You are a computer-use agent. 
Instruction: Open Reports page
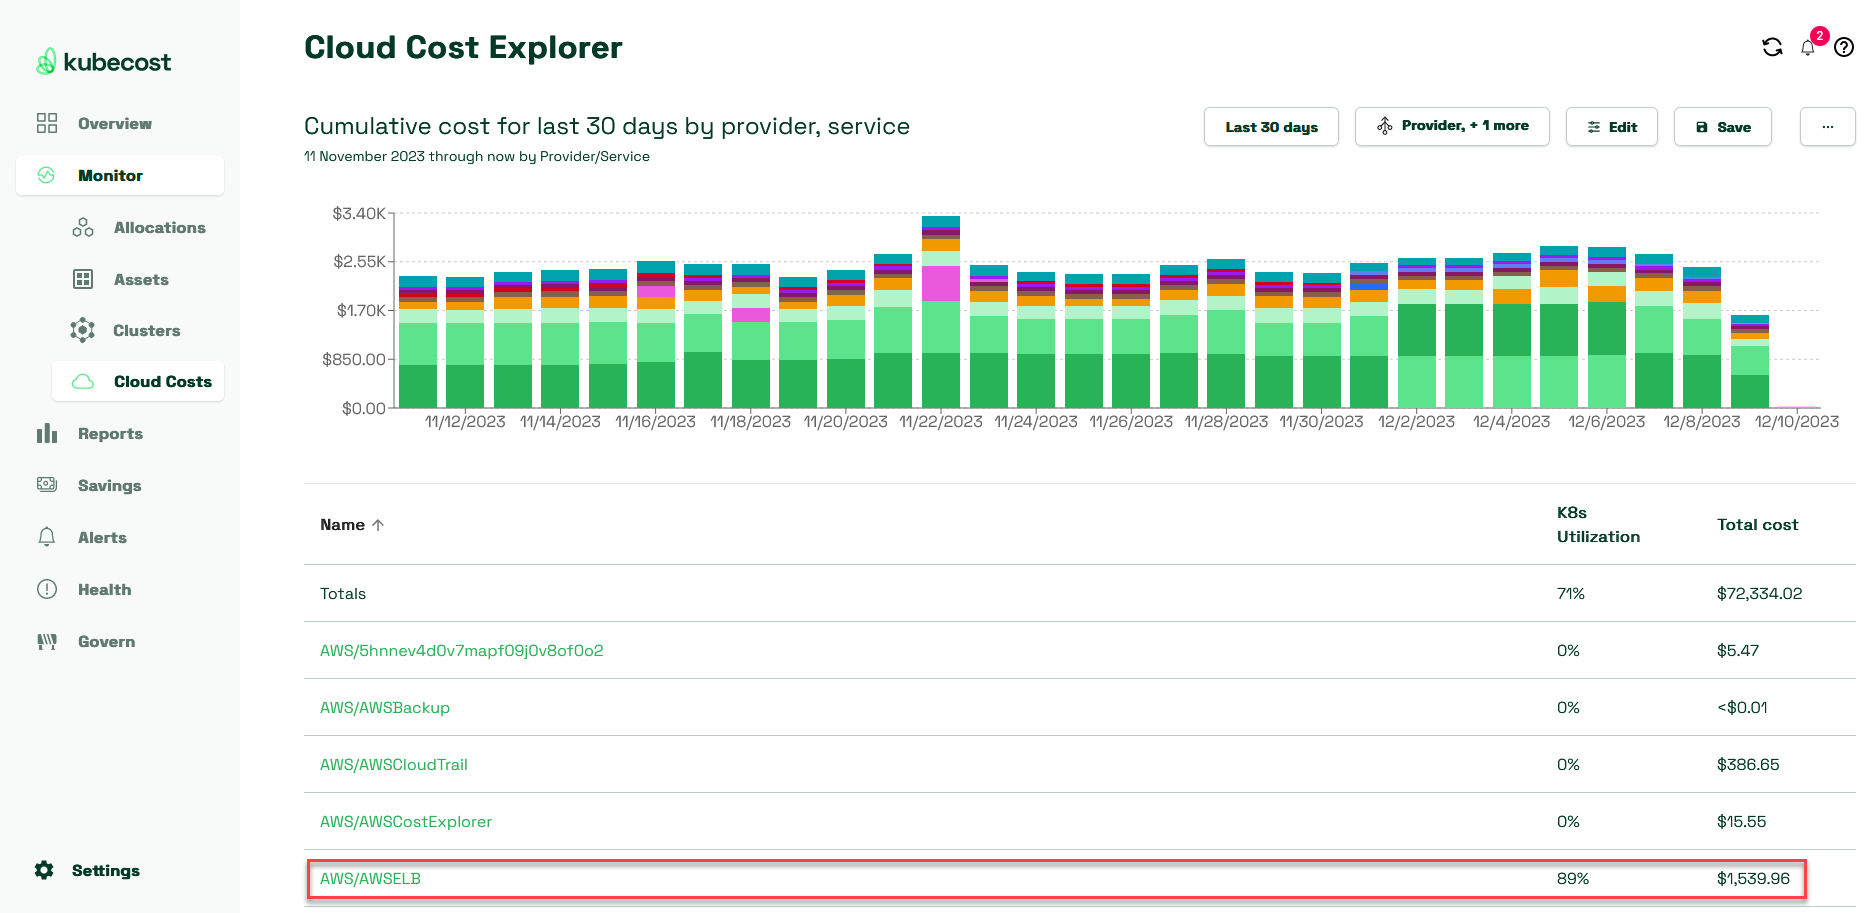click(x=110, y=433)
